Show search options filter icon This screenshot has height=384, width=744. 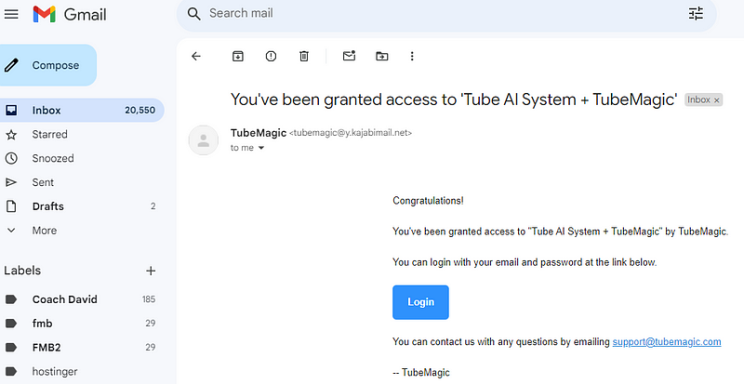pos(696,14)
